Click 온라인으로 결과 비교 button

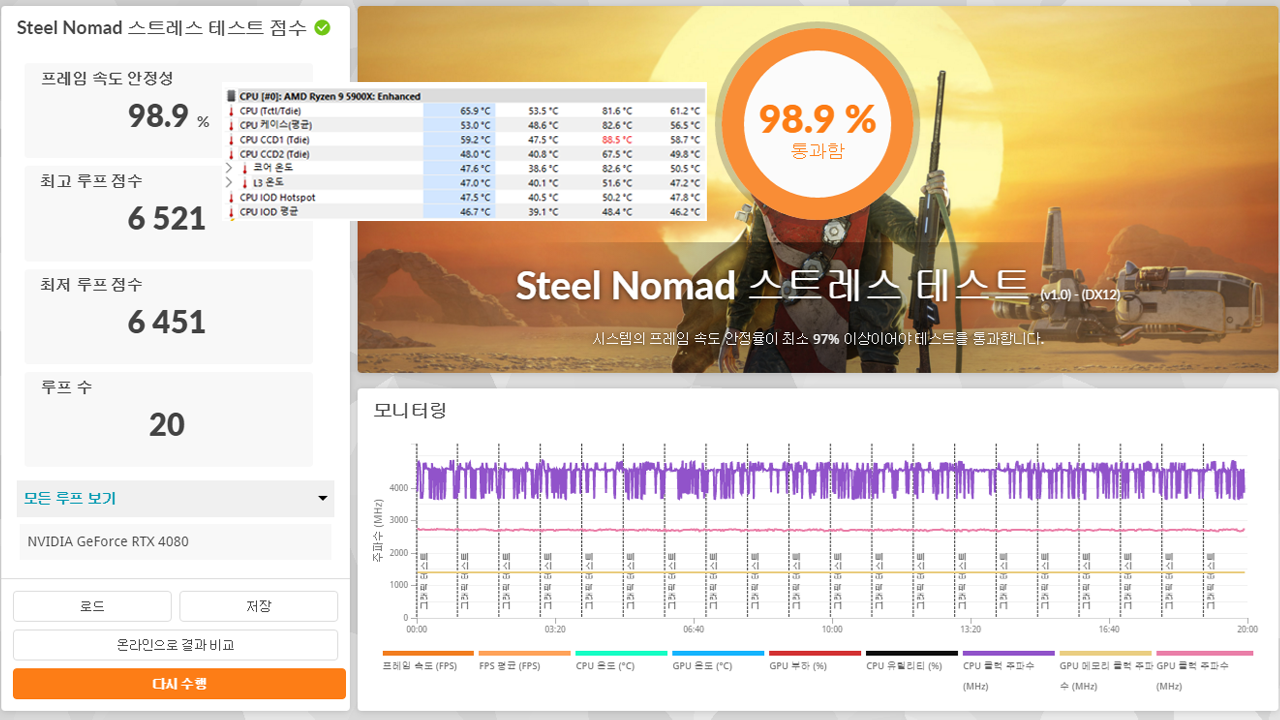[176, 645]
